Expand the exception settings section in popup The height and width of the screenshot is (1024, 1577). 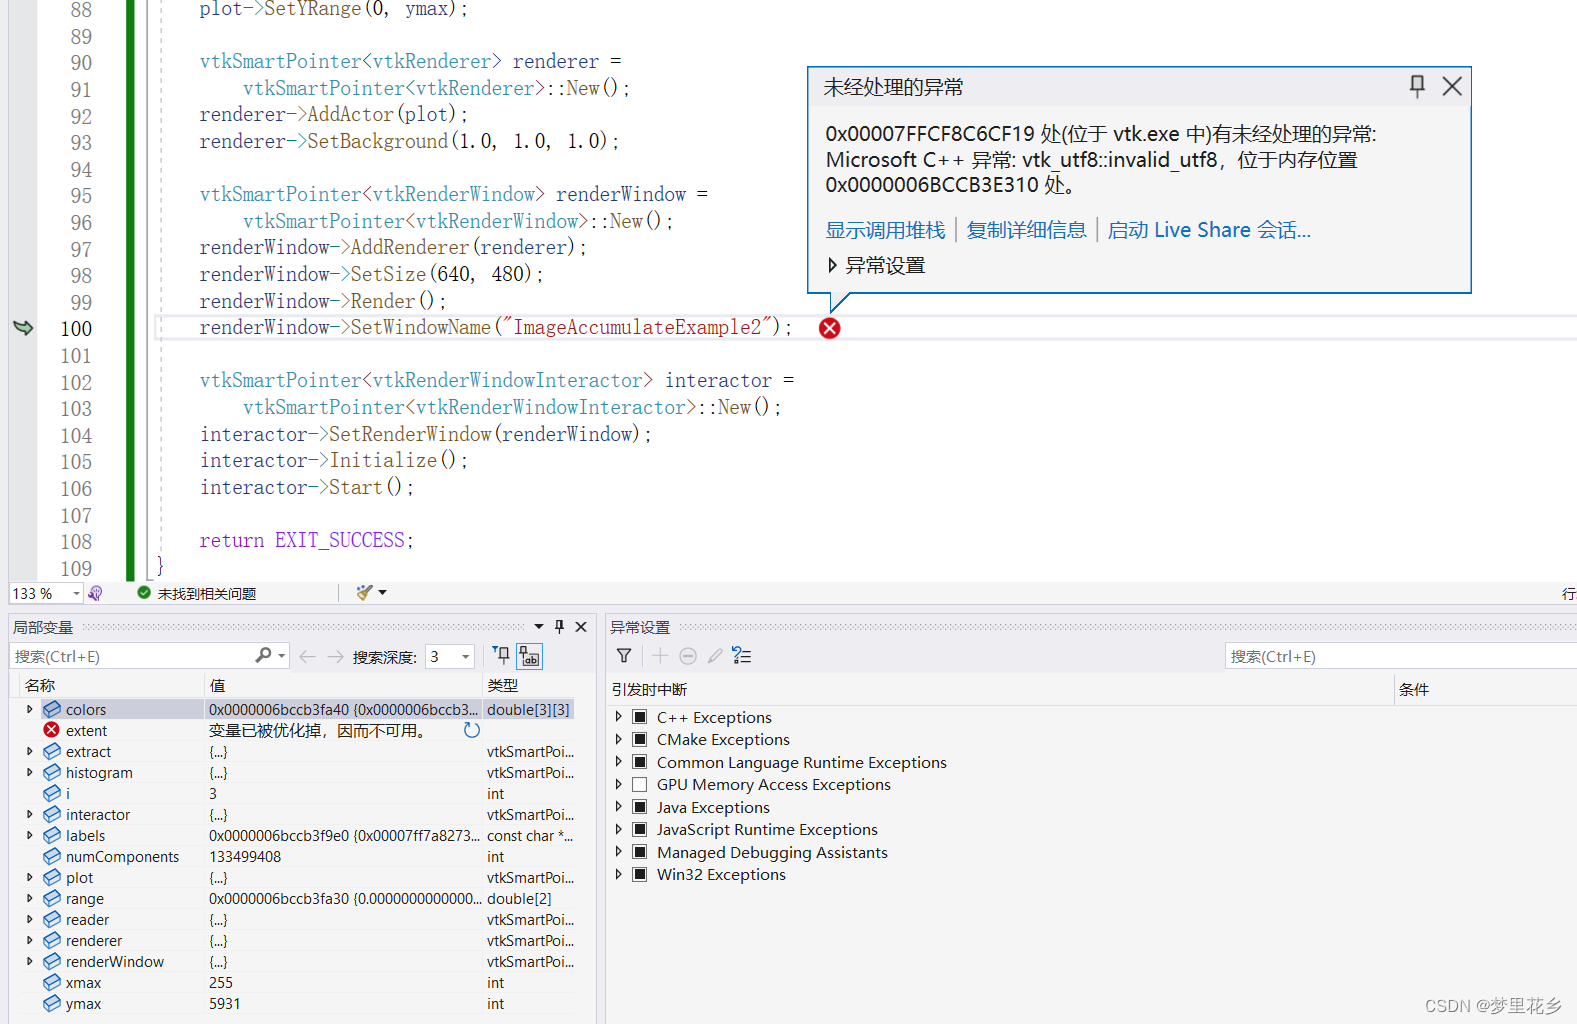(832, 266)
